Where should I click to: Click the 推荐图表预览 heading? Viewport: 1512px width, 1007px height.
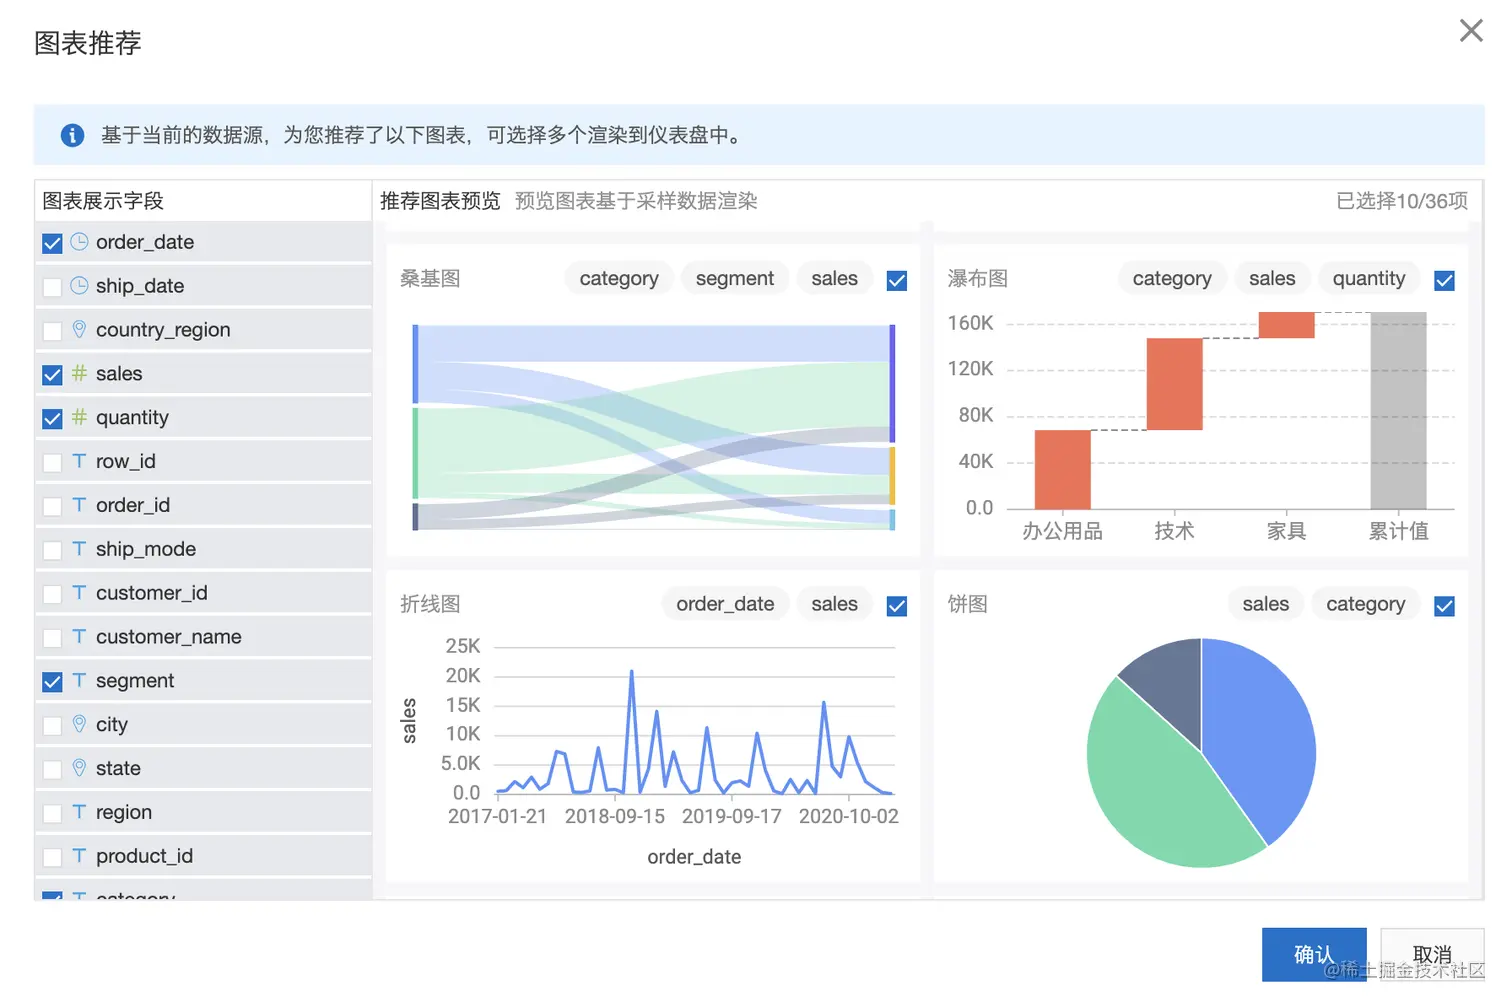pos(440,201)
